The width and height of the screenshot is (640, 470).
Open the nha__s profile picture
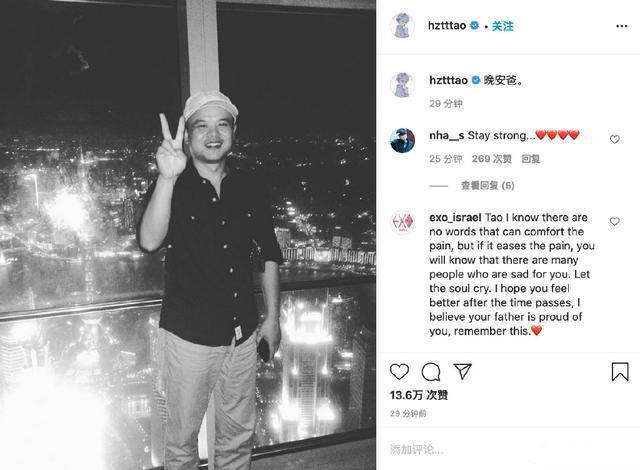tap(402, 140)
